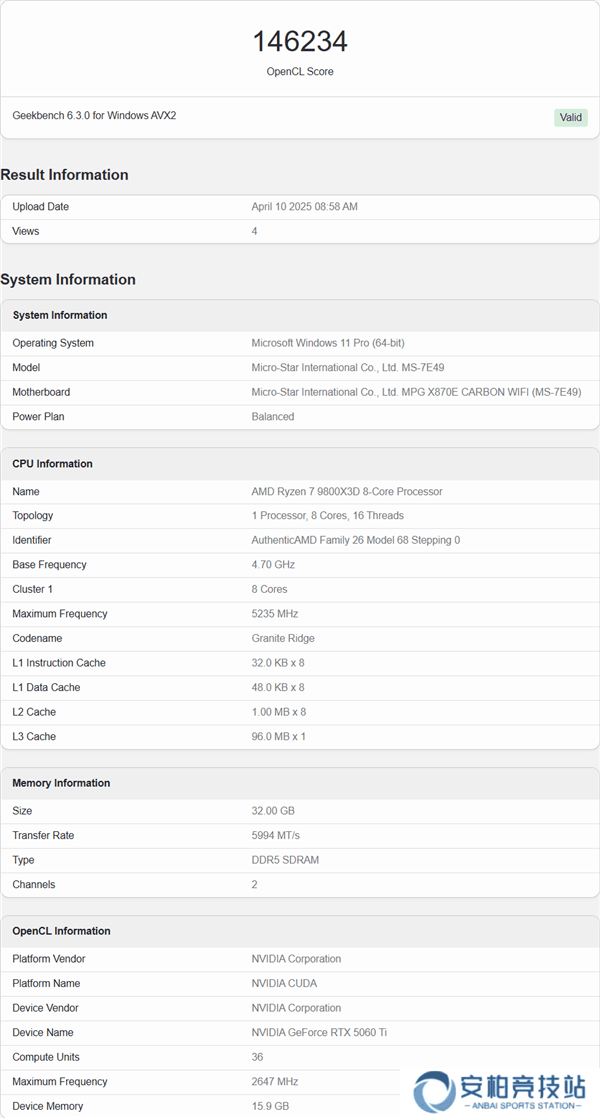Click the Codename row label

(x=37, y=638)
